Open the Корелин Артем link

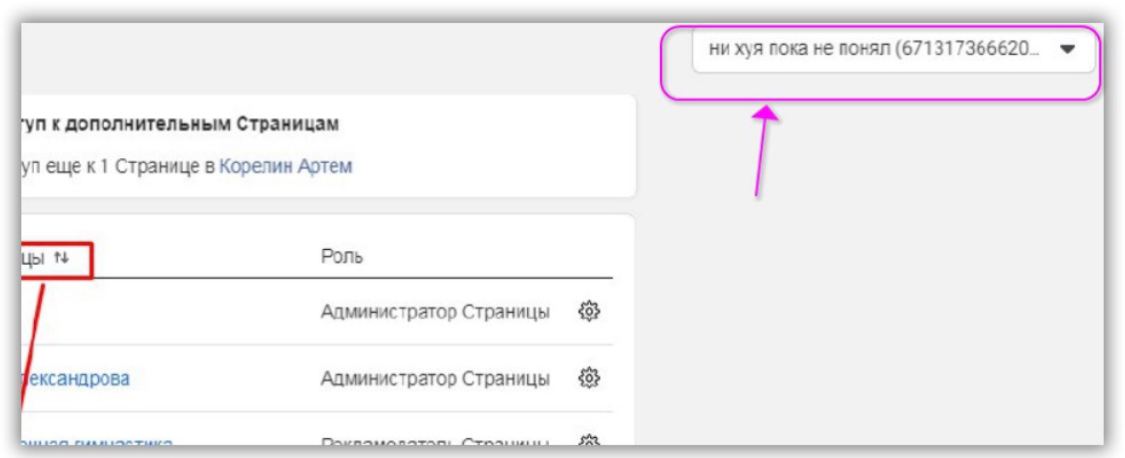pyautogui.click(x=286, y=167)
